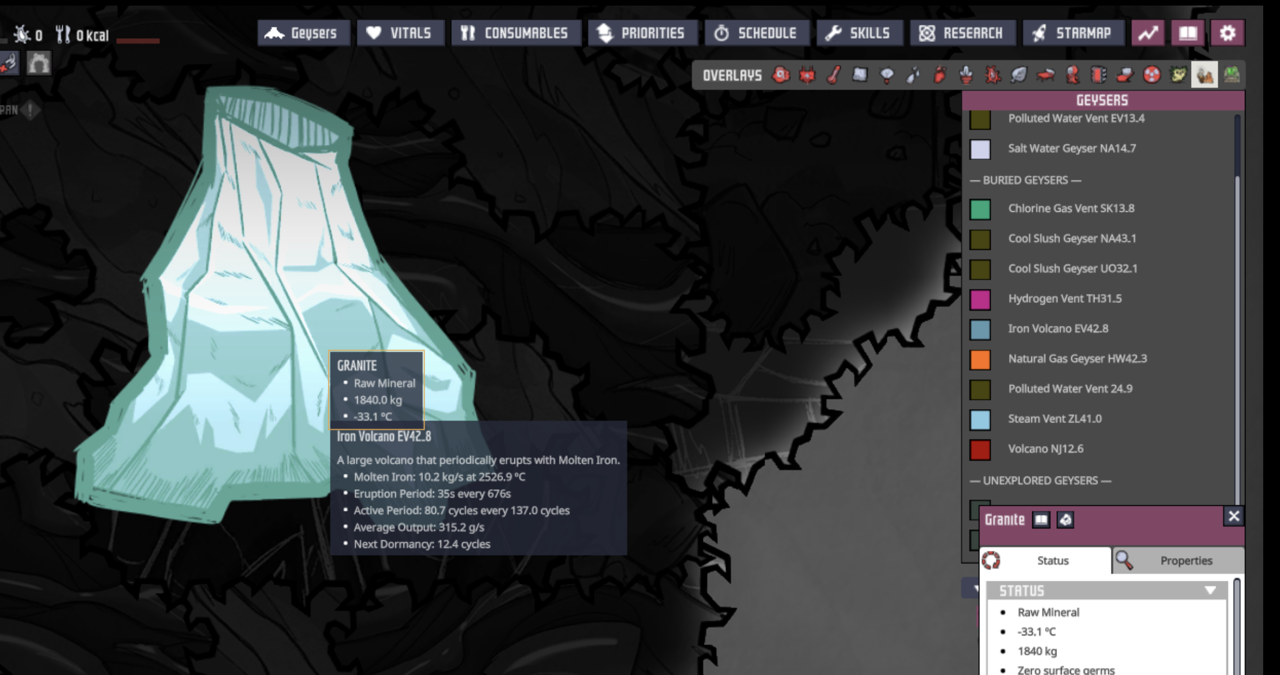Toggle the Iron Volcano EV42.8 swatch
This screenshot has height=675, width=1280.
980,329
